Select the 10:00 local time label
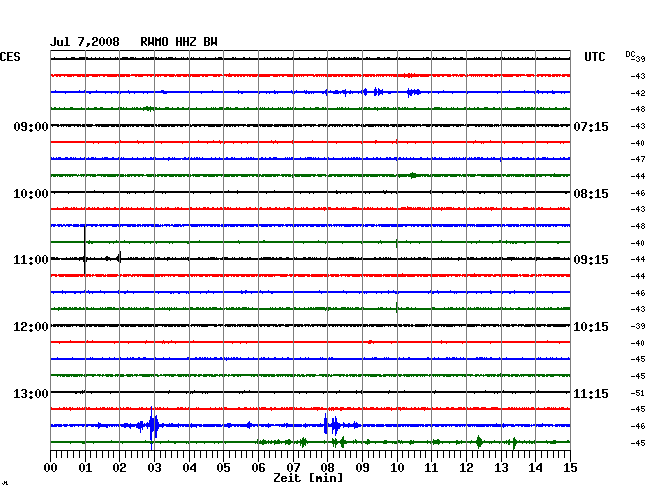Screen dimensions: 650x494 click(x=31, y=194)
